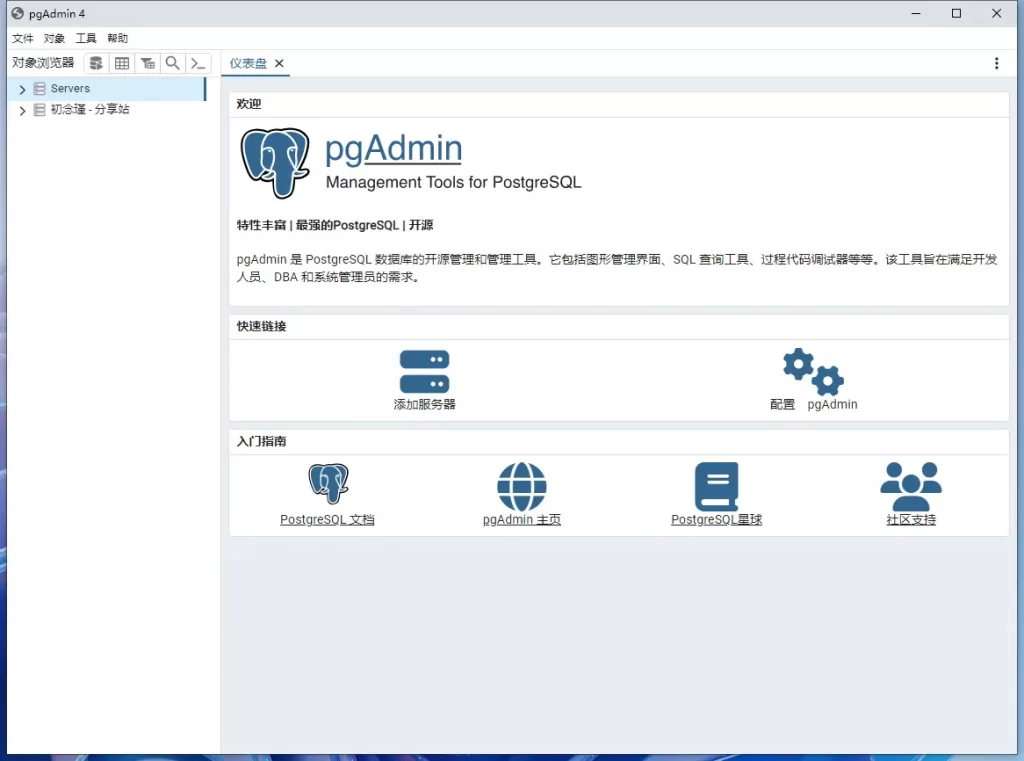This screenshot has width=1024, height=761.
Task: Click the PostgreSQL星球 book icon
Action: (716, 487)
